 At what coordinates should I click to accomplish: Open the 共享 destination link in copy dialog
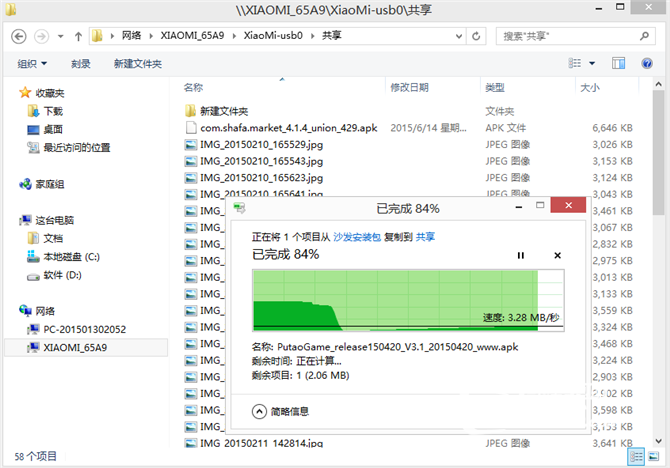[425, 237]
